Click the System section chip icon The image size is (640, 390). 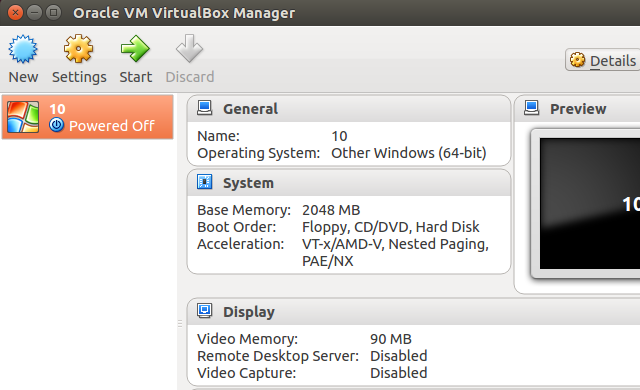click(x=204, y=182)
